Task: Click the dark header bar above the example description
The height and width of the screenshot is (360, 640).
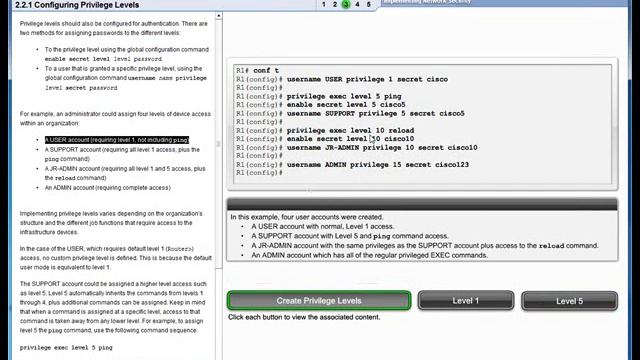Action: pyautogui.click(x=422, y=204)
